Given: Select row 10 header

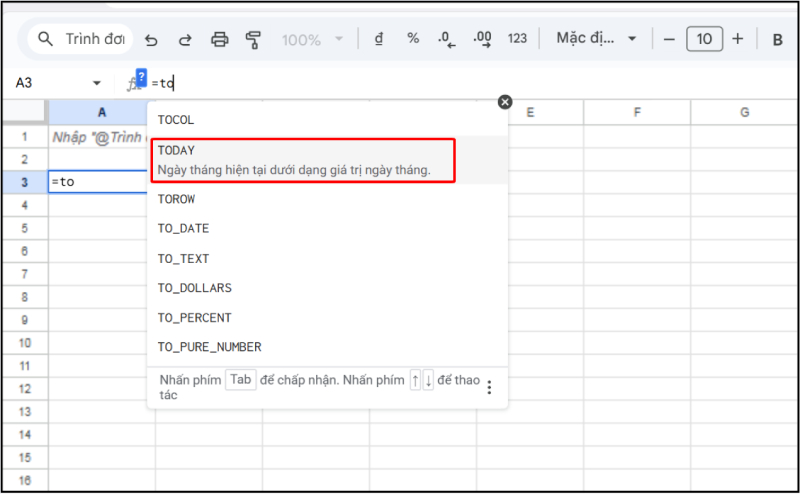Looking at the screenshot, I should click(x=24, y=343).
